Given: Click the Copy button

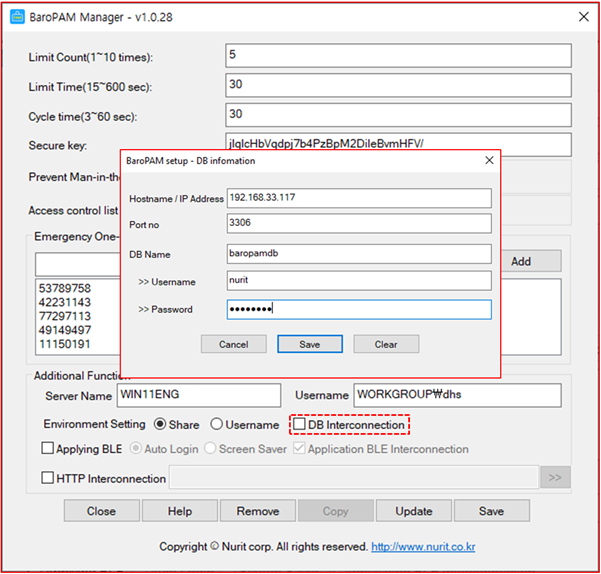Looking at the screenshot, I should pos(336,511).
